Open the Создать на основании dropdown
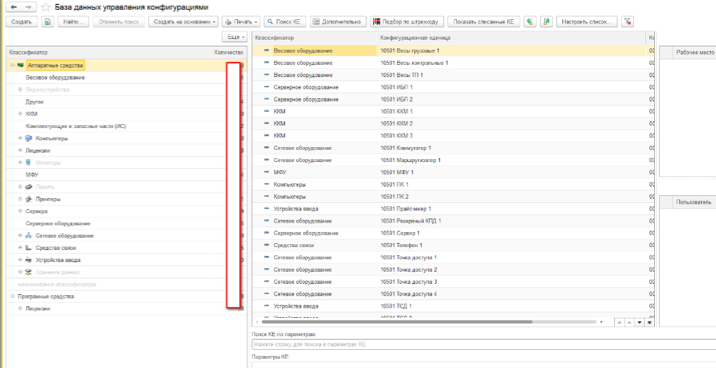Image resolution: width=716 pixels, height=368 pixels. tap(183, 21)
